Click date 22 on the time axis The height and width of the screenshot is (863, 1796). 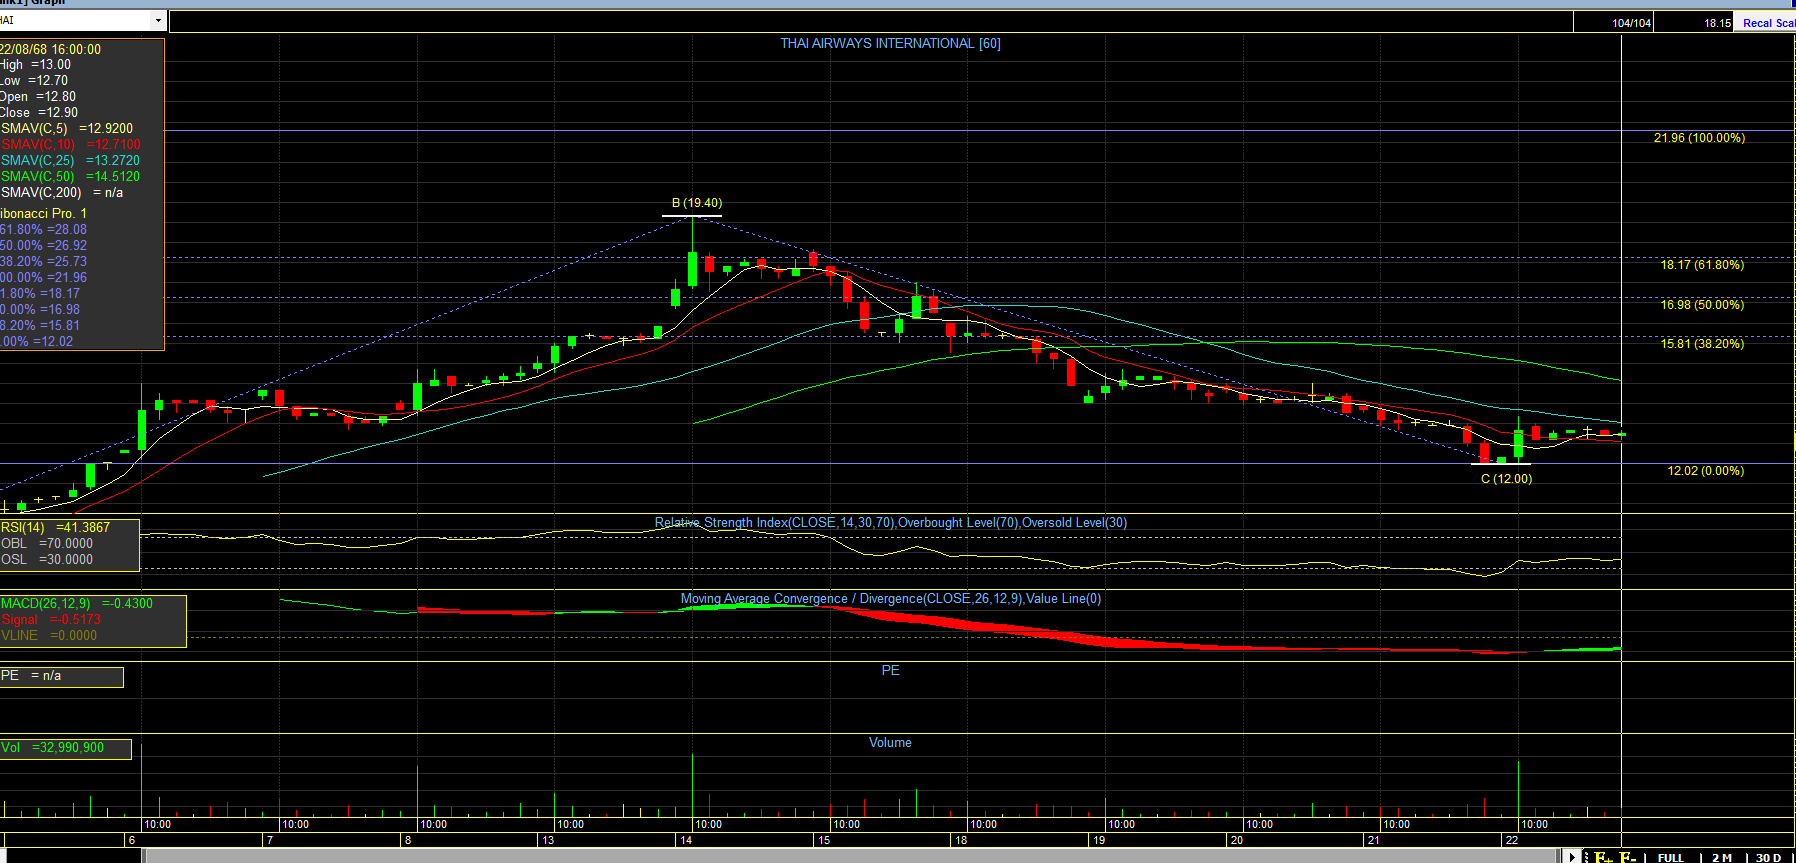tap(1512, 840)
